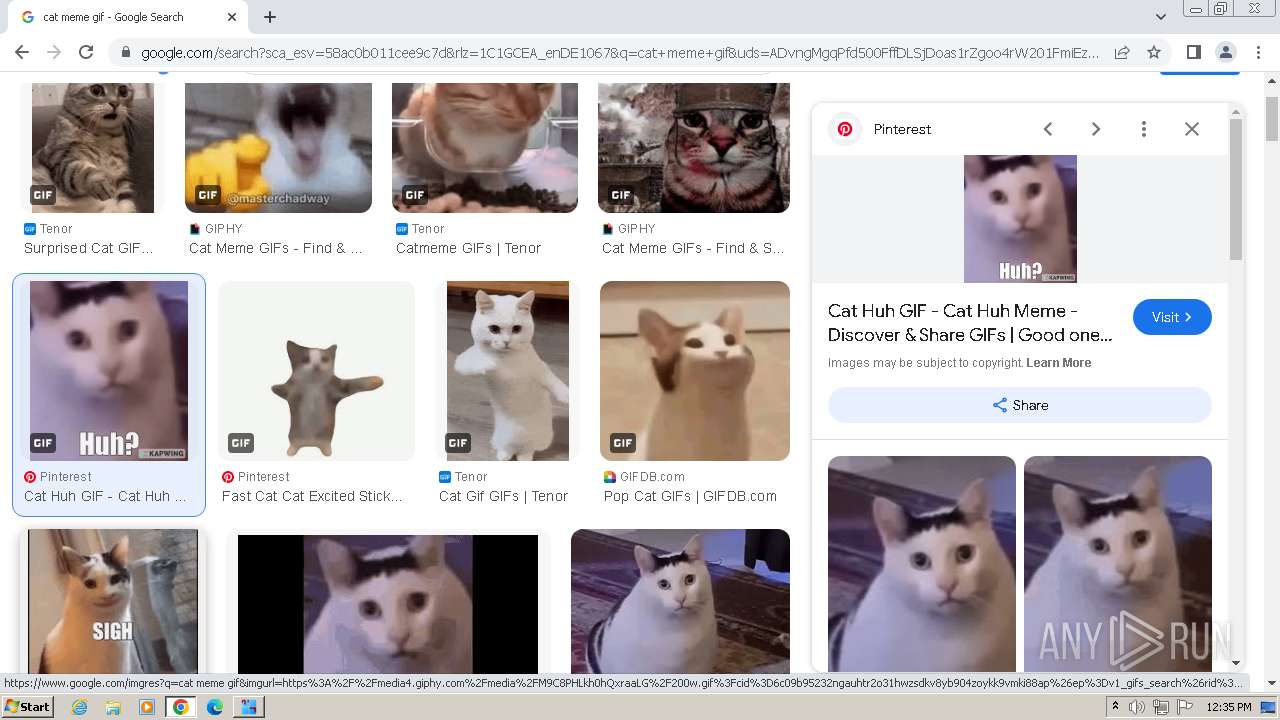The image size is (1280, 720).
Task: Toggle the browser side panel
Action: 1193,52
